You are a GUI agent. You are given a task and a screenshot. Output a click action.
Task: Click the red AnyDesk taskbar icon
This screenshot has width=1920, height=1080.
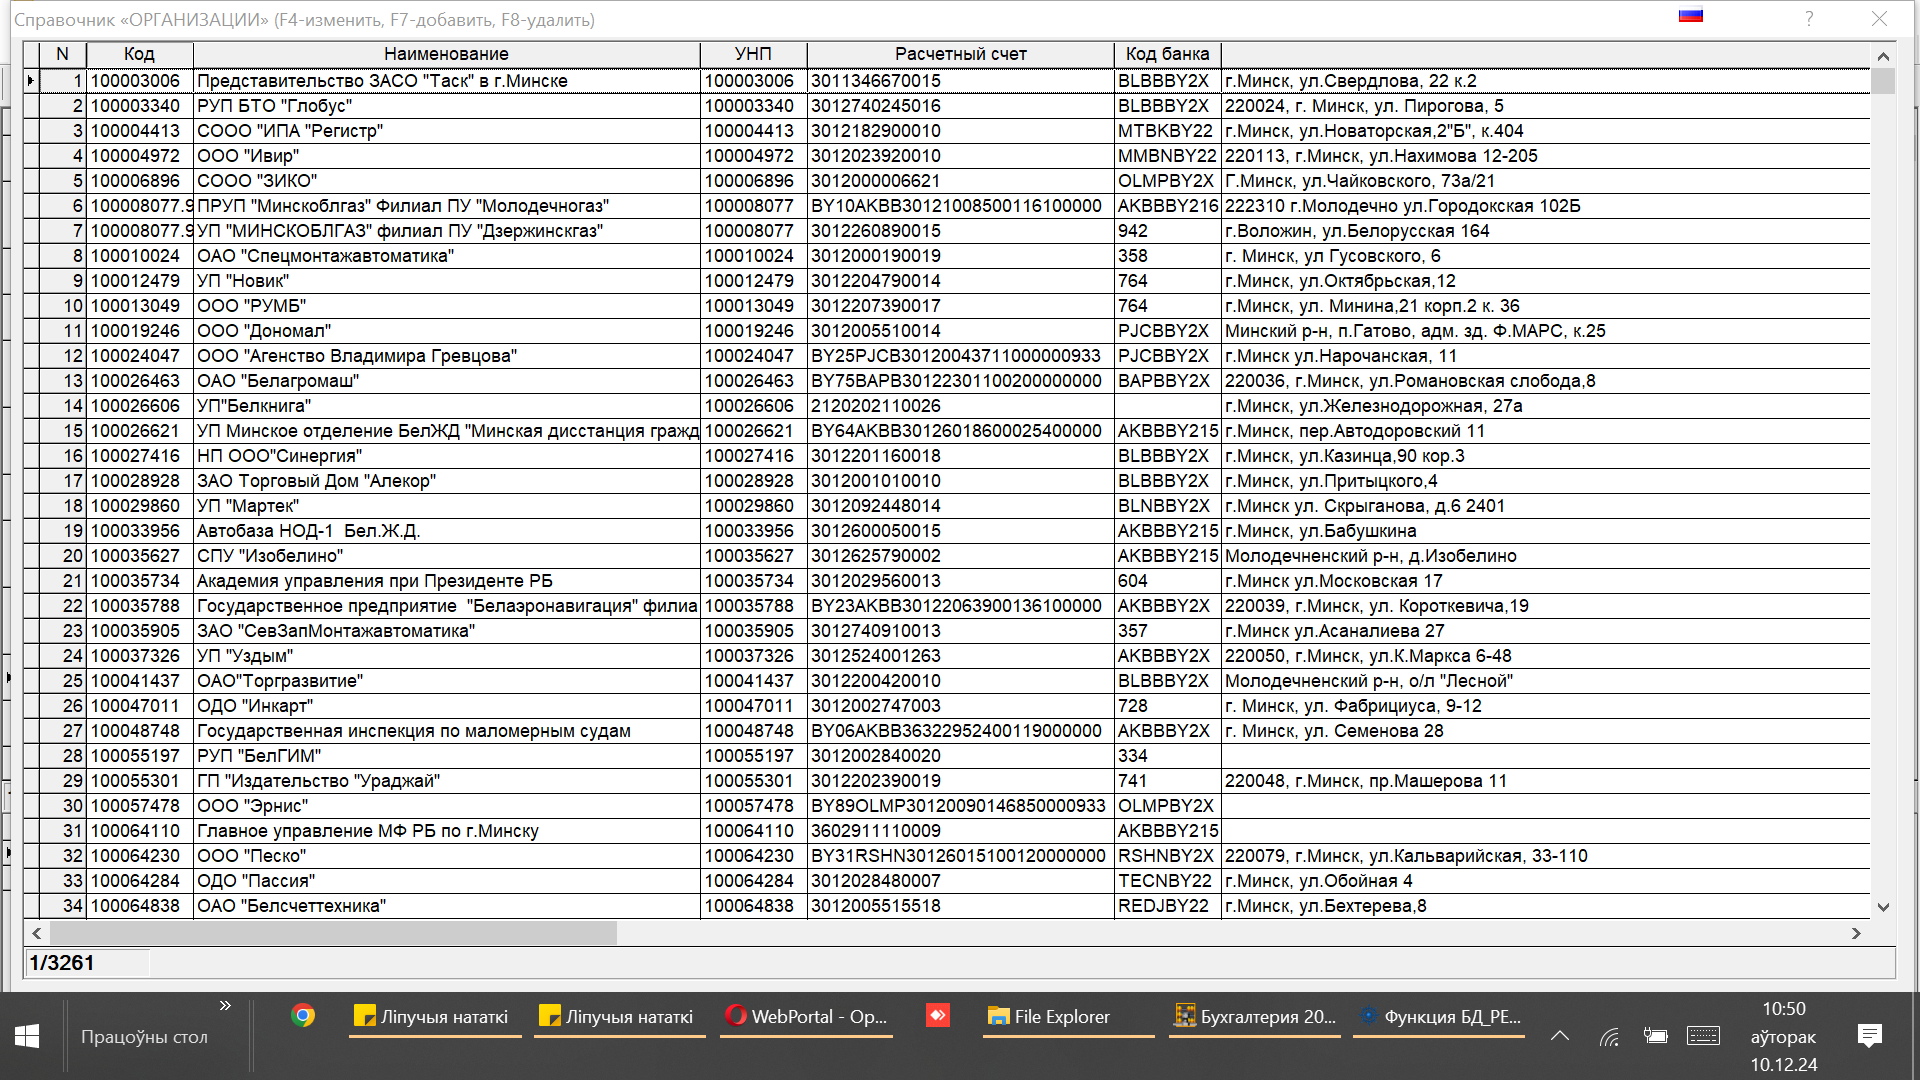tap(937, 1016)
